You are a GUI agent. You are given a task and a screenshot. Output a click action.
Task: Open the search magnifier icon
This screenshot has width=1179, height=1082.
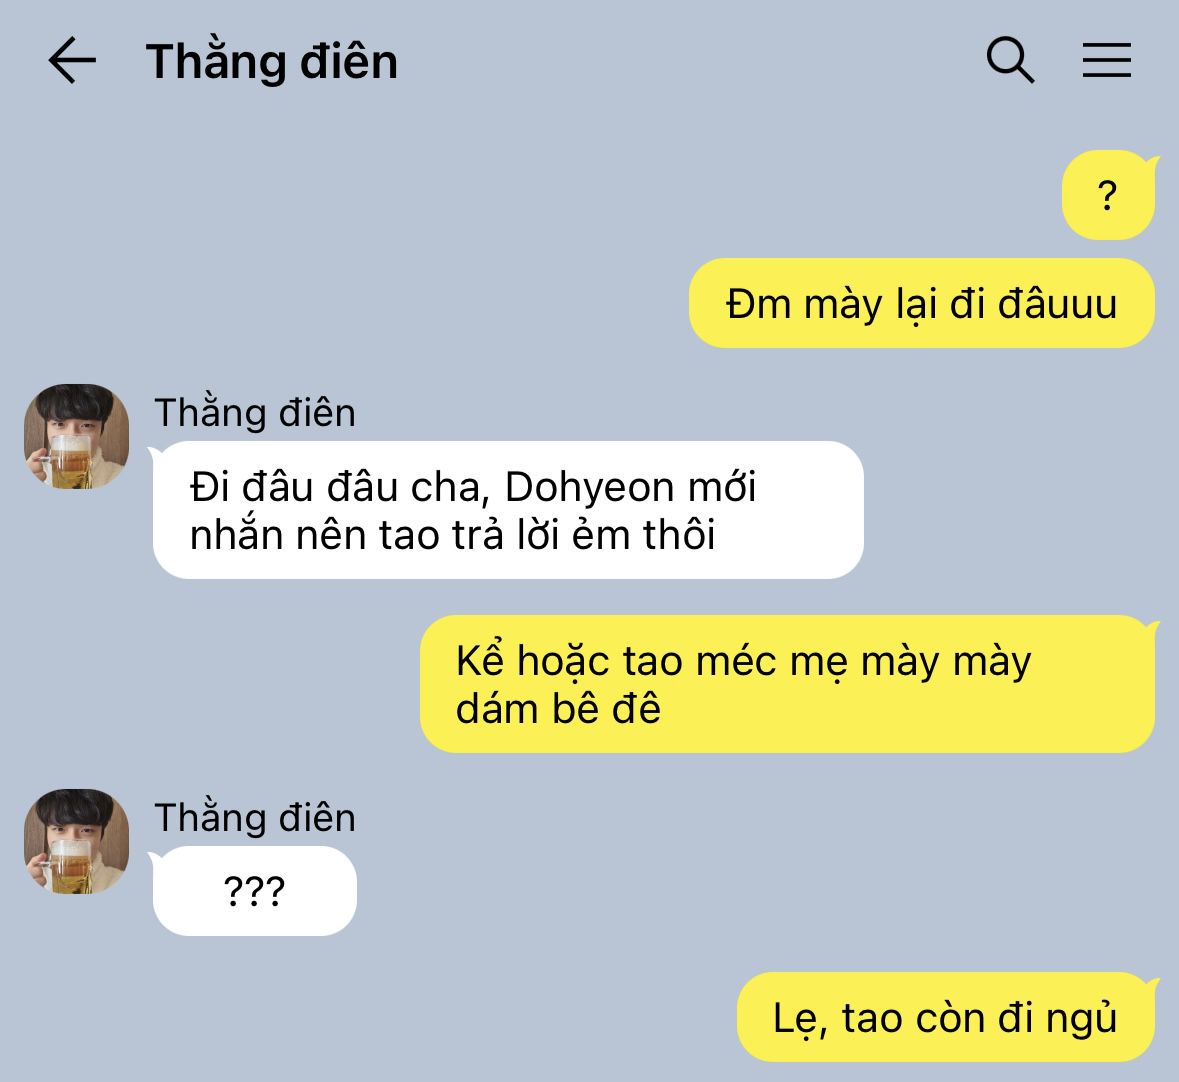coord(1010,59)
